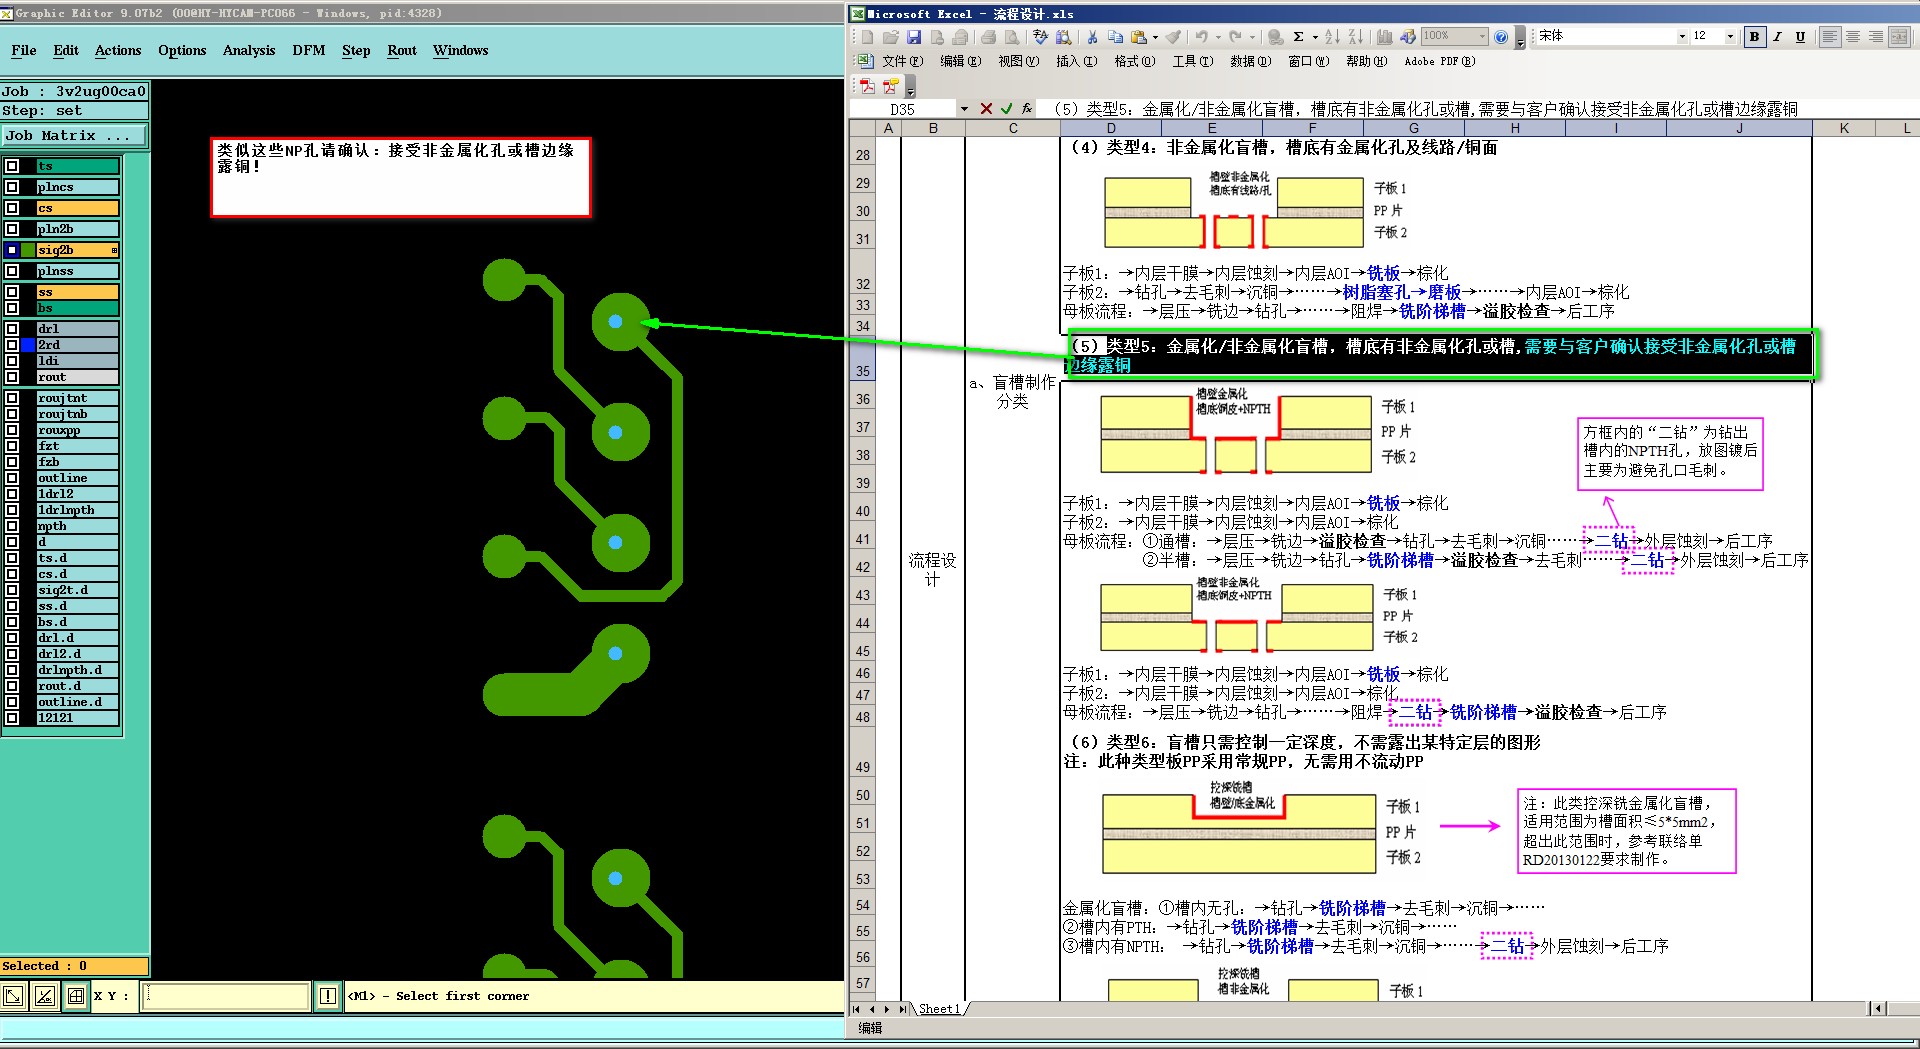Image resolution: width=1920 pixels, height=1049 pixels.
Task: Open the Name Box dropdown arrow
Action: [x=964, y=109]
